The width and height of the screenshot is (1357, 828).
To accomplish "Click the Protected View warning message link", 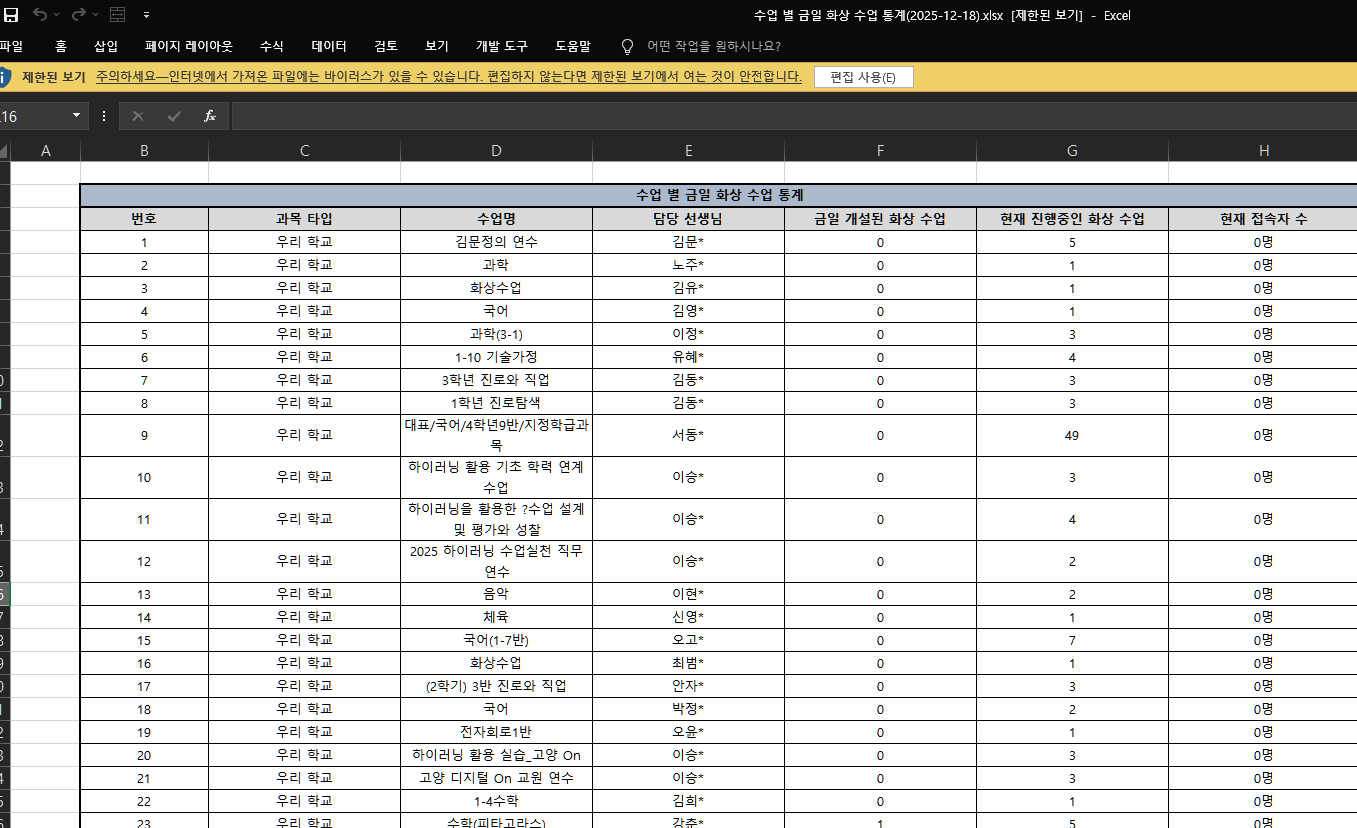I will (x=449, y=77).
